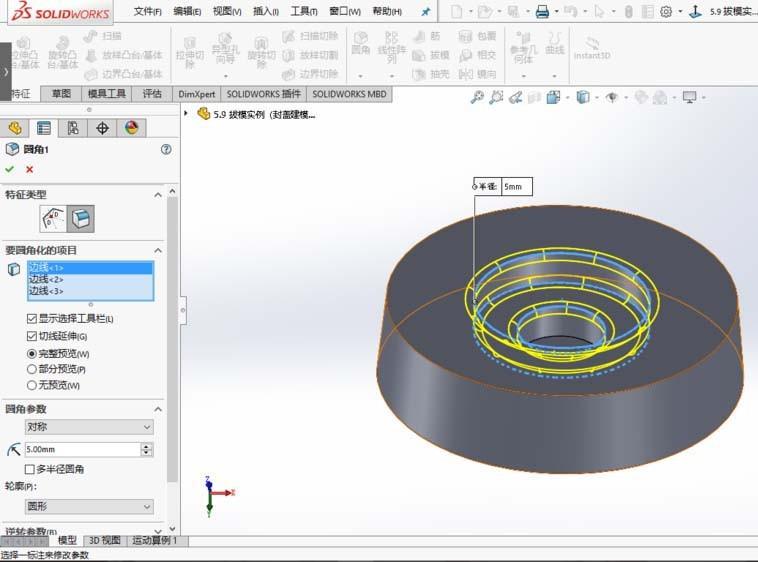Switch to the 草图 ribbon tab
This screenshot has width=758, height=562.
pos(61,94)
